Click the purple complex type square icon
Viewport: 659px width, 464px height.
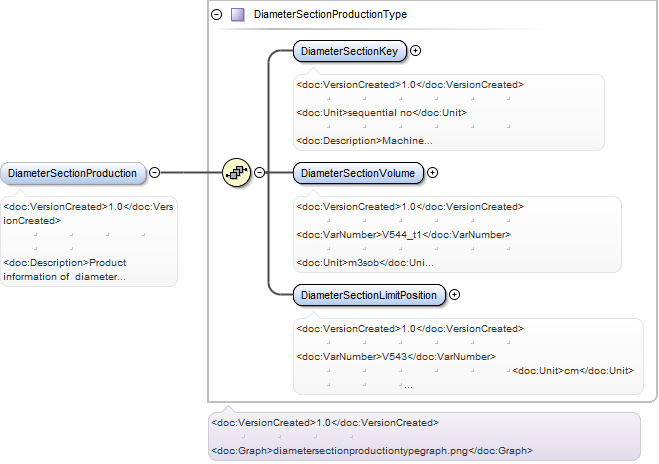click(x=238, y=15)
